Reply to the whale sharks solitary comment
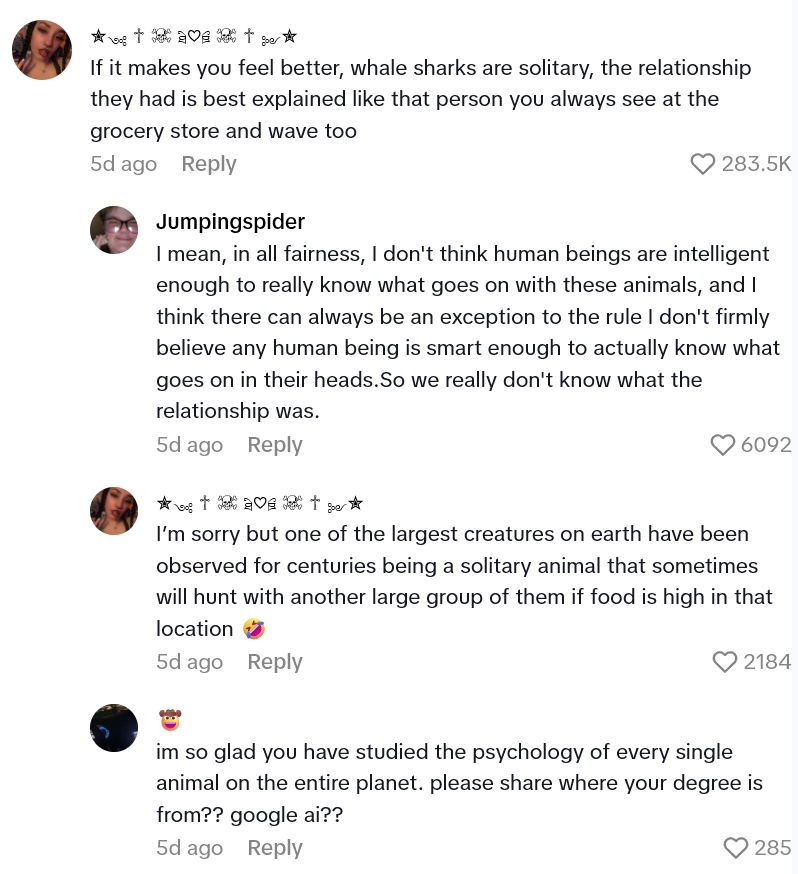This screenshot has width=798, height=874. [x=208, y=164]
